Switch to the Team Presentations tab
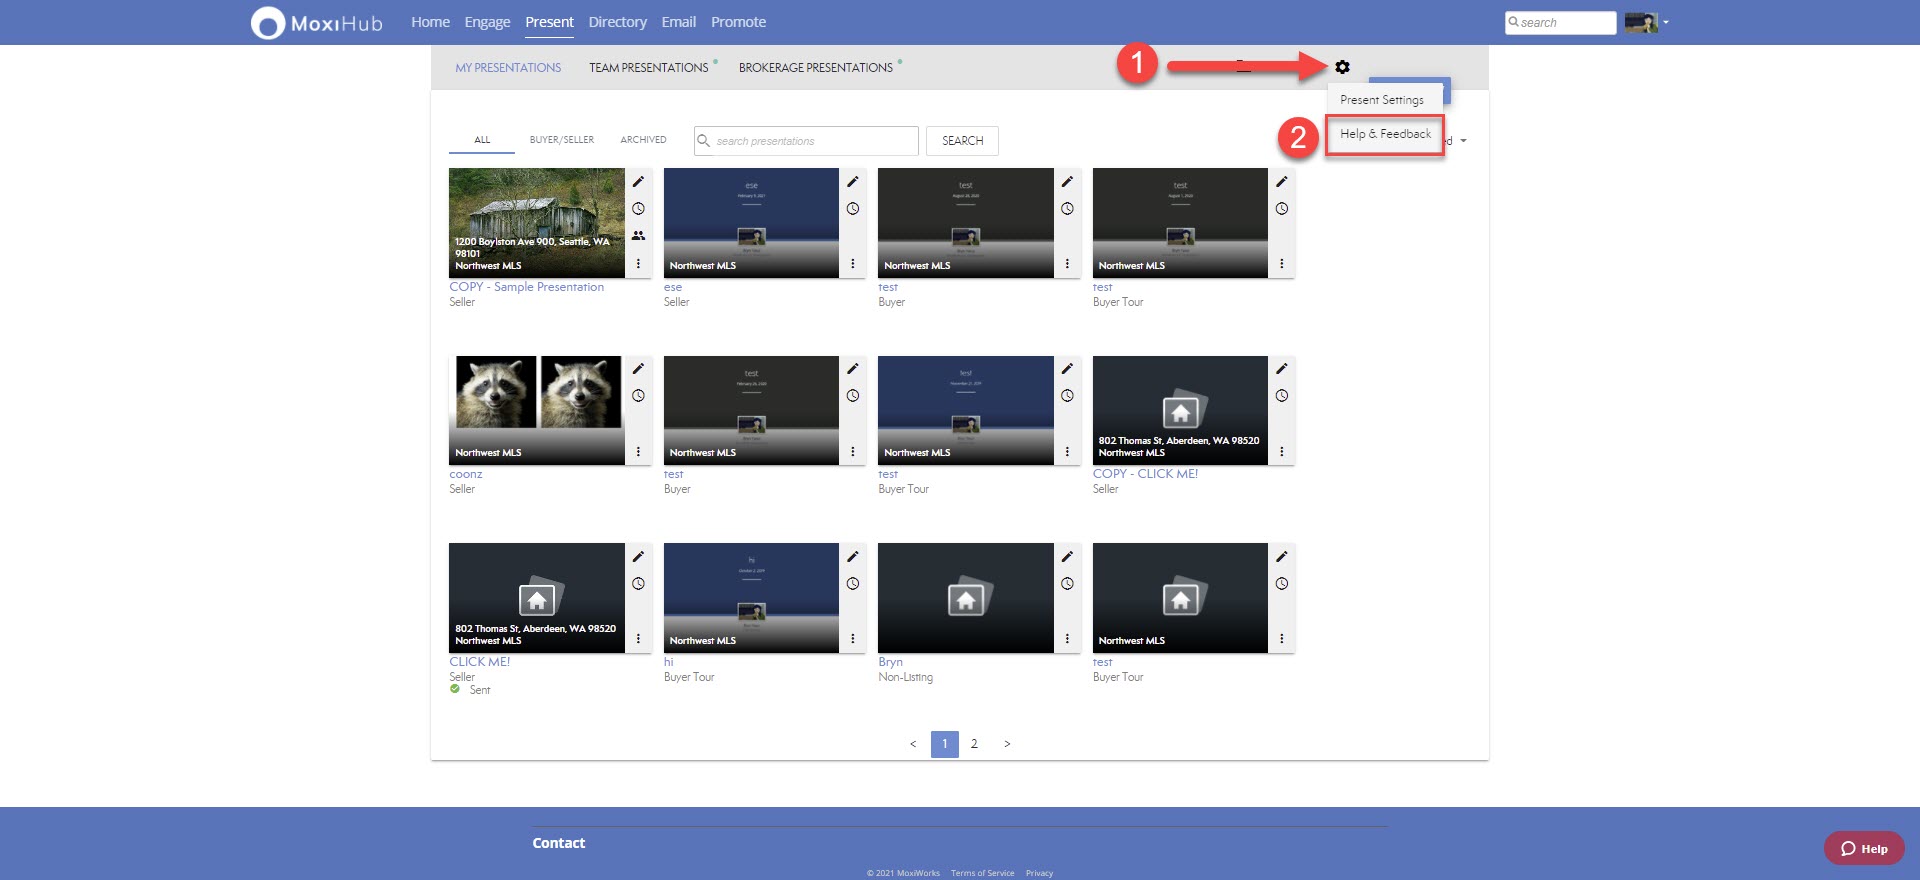 648,68
